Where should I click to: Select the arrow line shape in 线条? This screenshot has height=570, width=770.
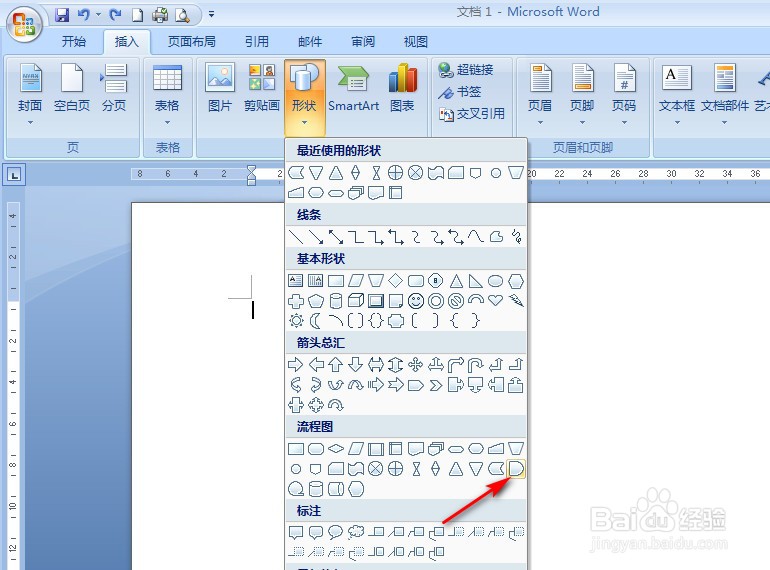click(x=316, y=237)
